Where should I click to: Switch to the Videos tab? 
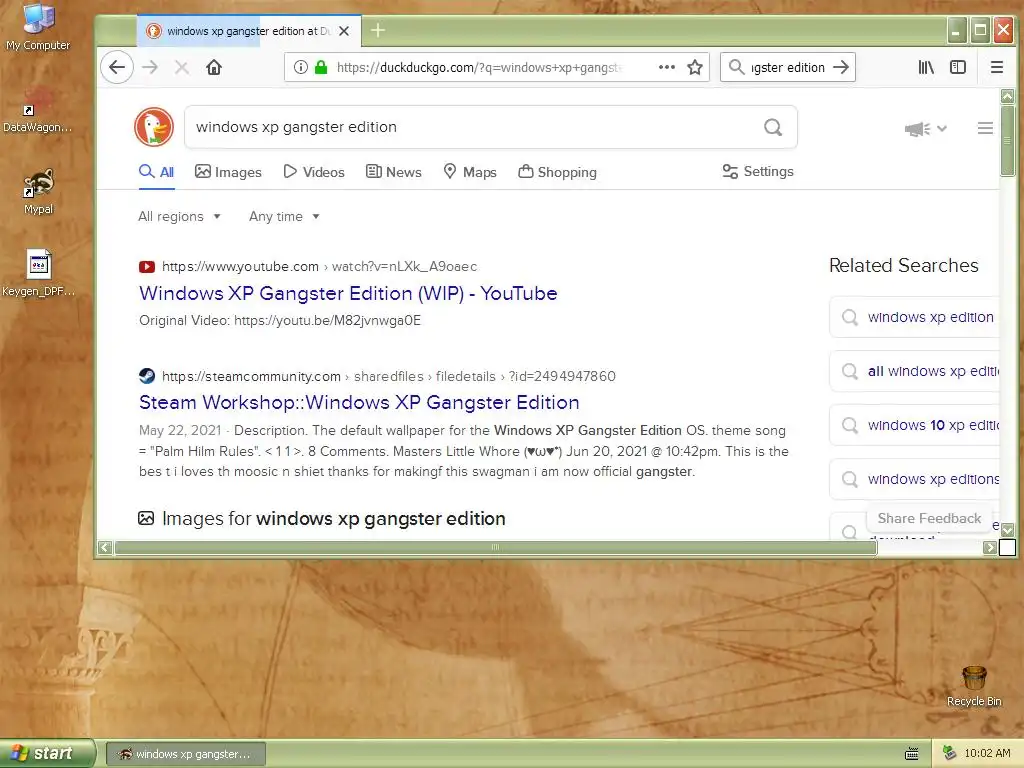point(313,172)
